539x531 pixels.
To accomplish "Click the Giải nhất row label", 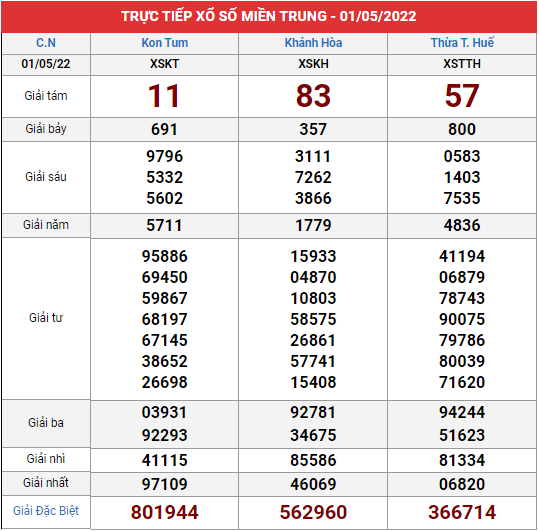I will pos(46,483).
